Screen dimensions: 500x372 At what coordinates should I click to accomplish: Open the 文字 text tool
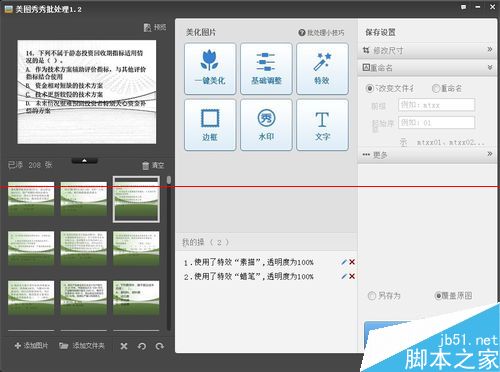pyautogui.click(x=322, y=125)
